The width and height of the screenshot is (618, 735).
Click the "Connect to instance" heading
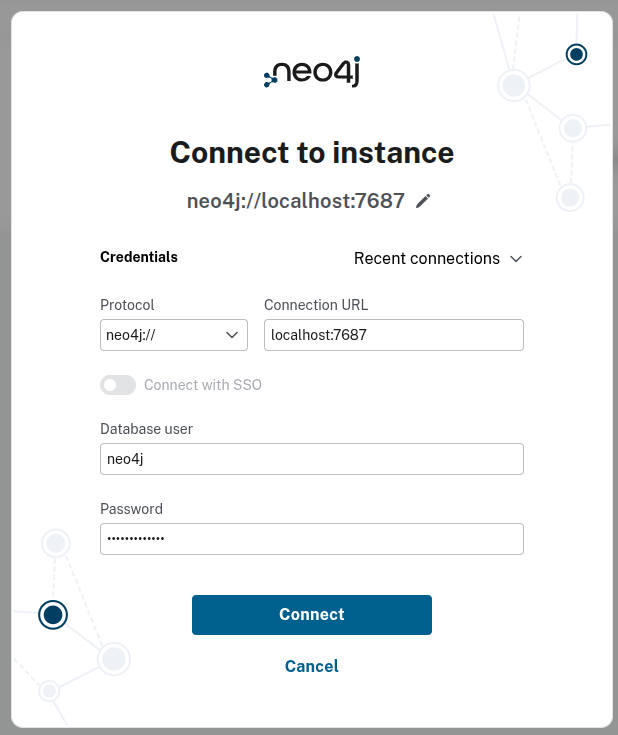pos(311,152)
